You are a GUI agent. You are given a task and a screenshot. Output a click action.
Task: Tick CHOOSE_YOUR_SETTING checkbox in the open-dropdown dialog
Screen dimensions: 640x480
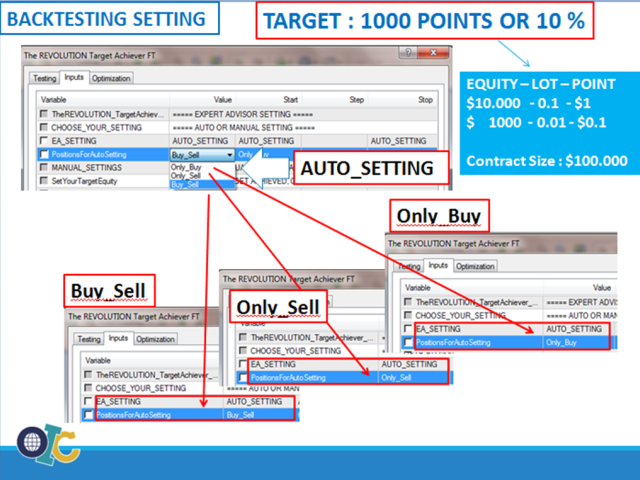click(44, 127)
